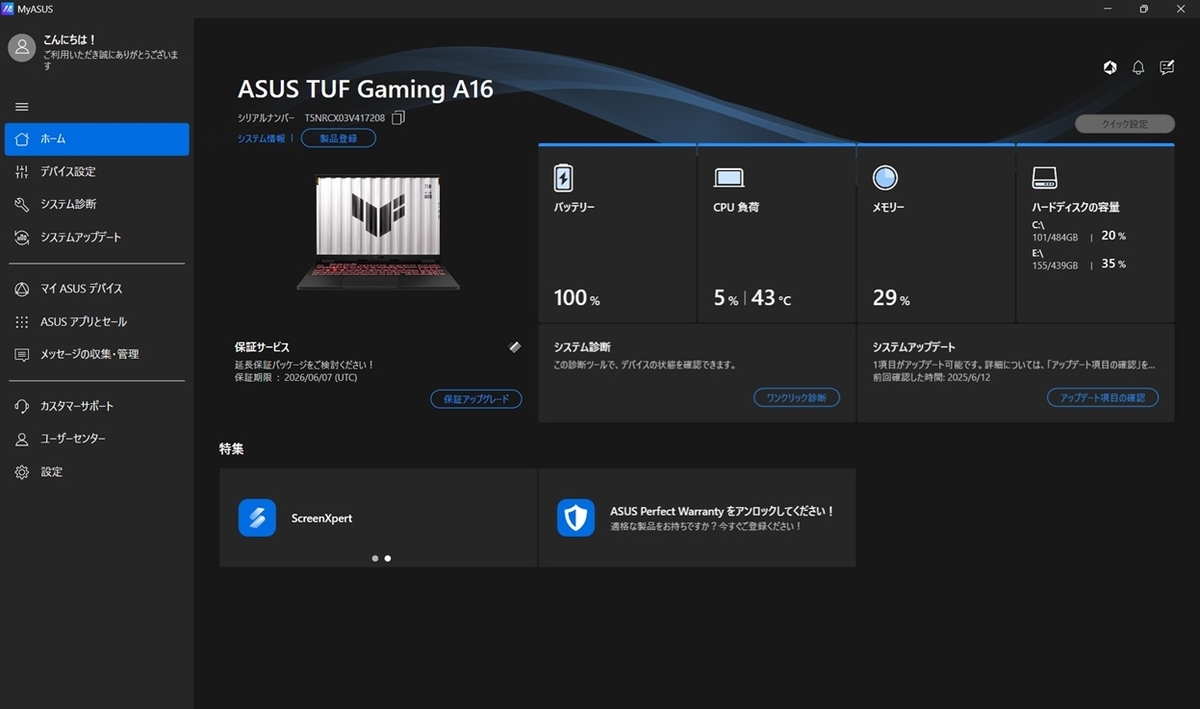Viewport: 1200px width, 709px height.
Task: Click the 43°C CPU temperature value
Action: coord(771,298)
